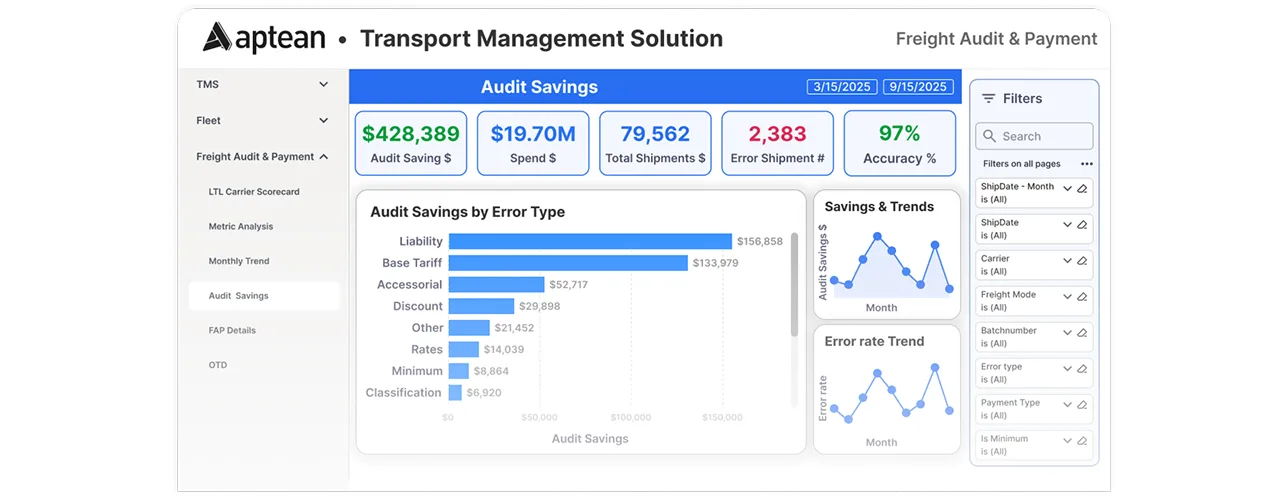
Task: Collapse the Freight Audit & Payment sidebar section
Action: click(323, 157)
